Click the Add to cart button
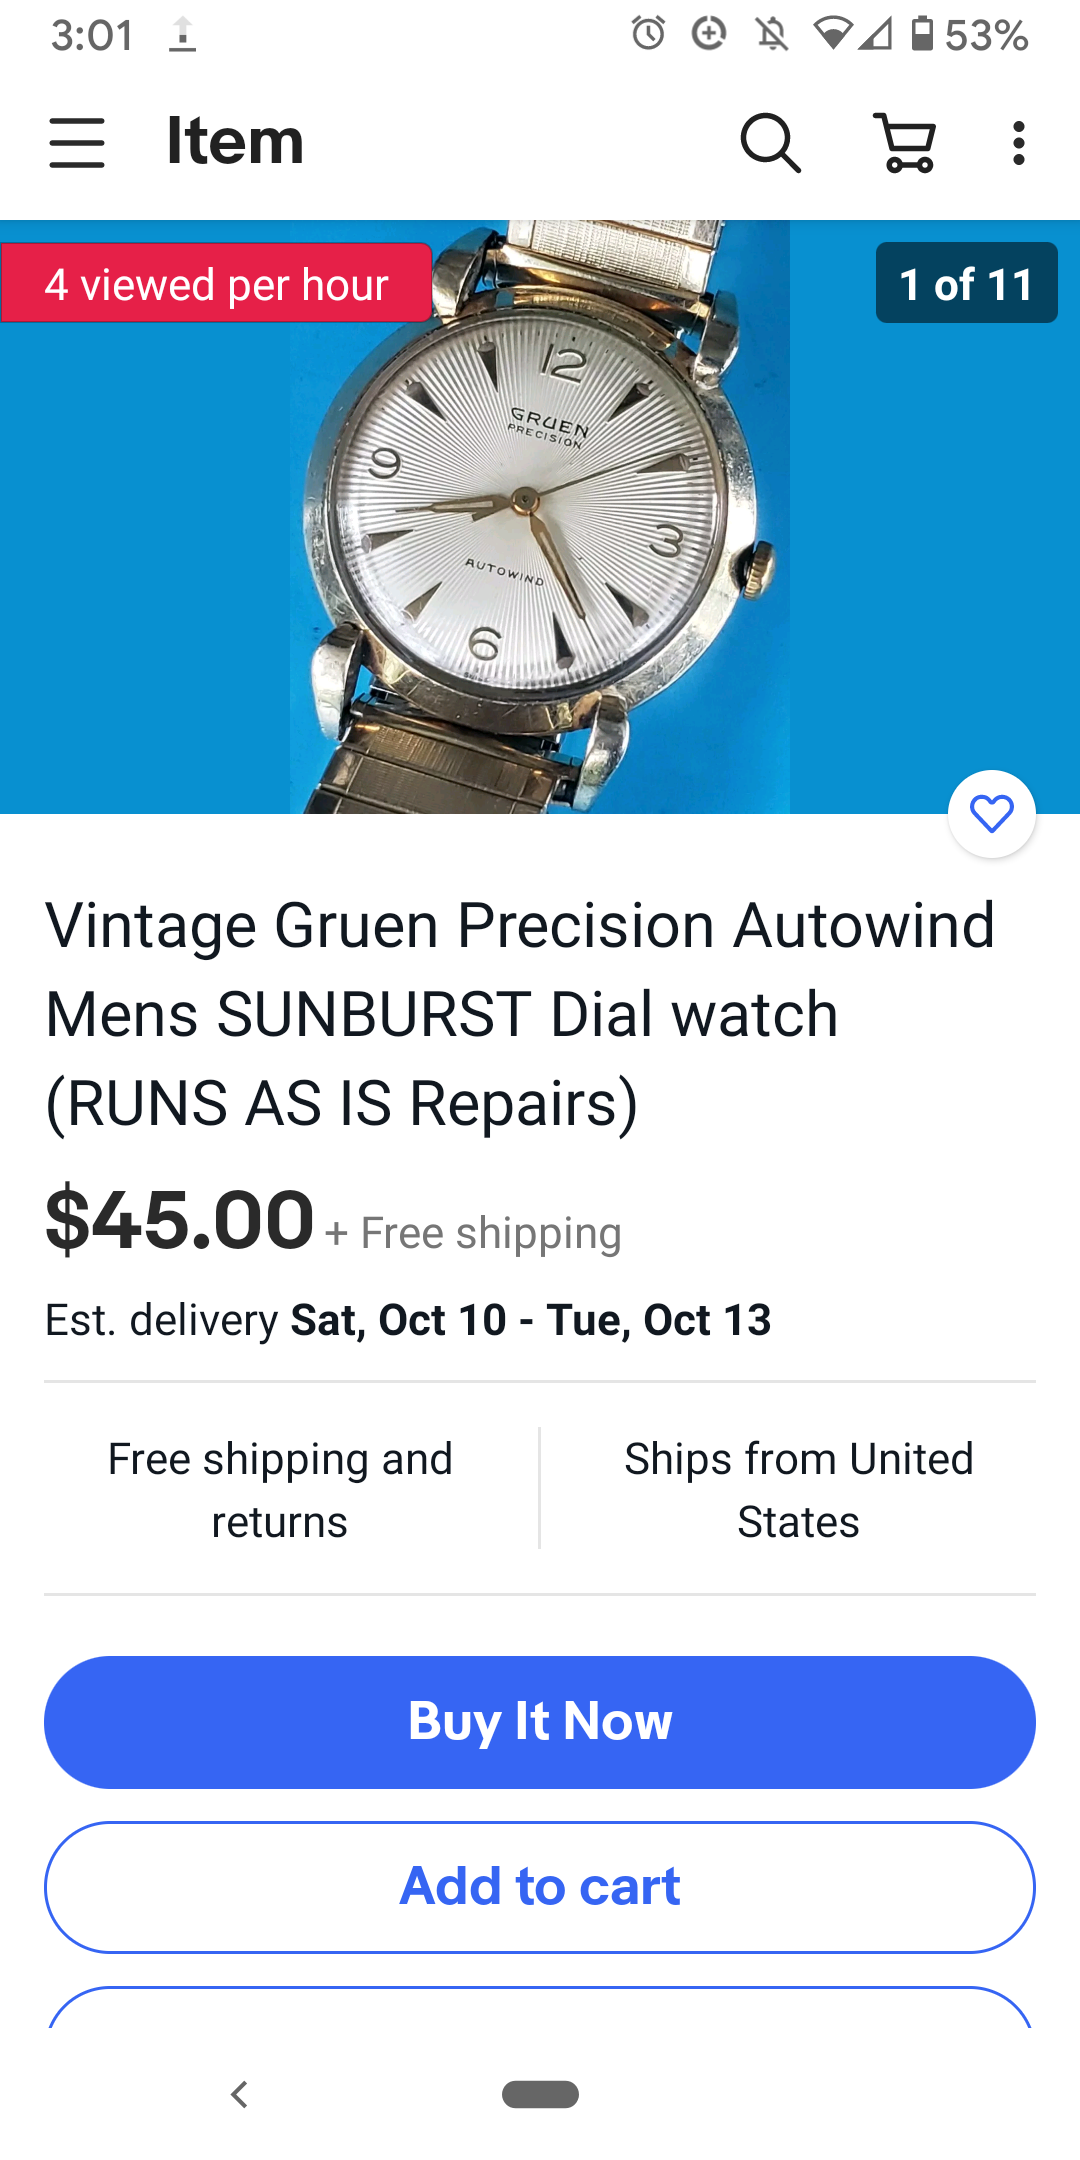 [540, 1887]
